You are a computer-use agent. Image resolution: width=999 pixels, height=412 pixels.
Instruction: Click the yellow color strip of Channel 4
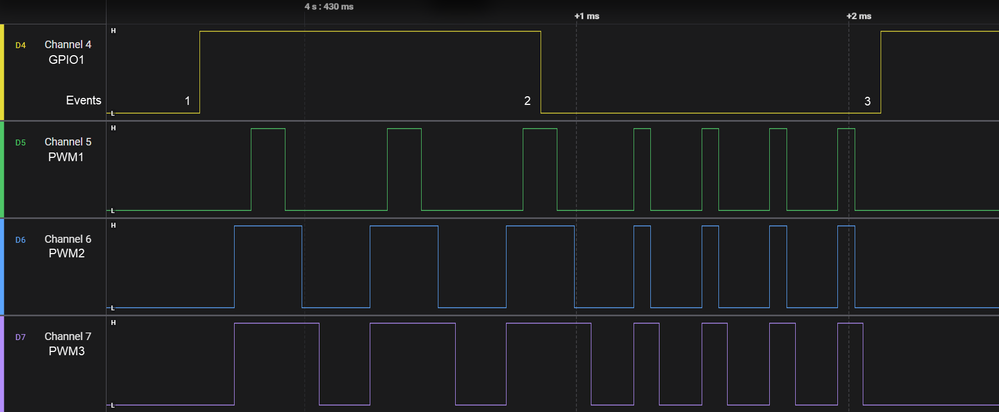[2, 72]
